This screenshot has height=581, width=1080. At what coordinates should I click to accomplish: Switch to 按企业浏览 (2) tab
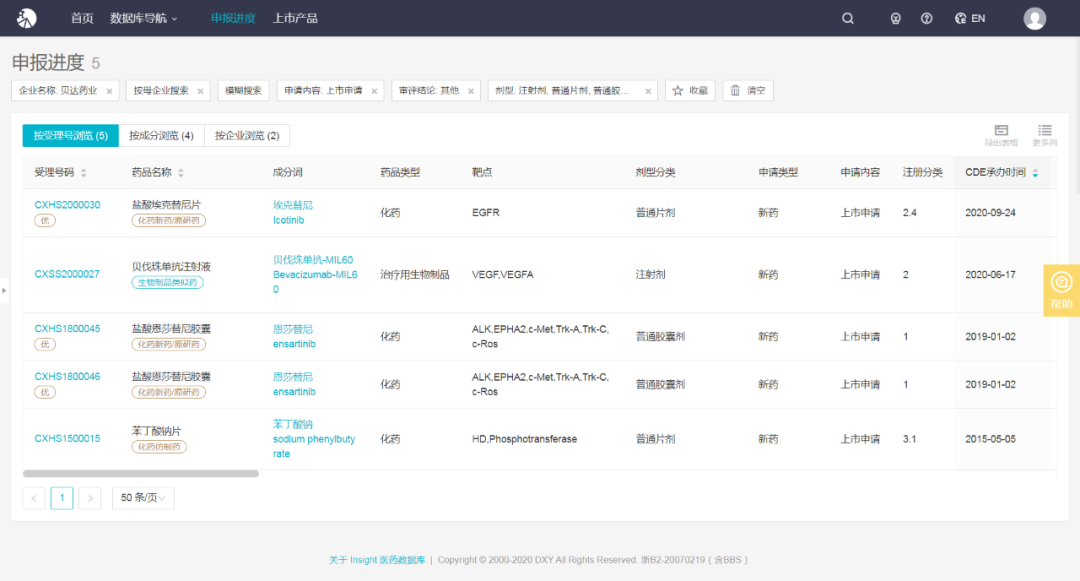point(247,136)
